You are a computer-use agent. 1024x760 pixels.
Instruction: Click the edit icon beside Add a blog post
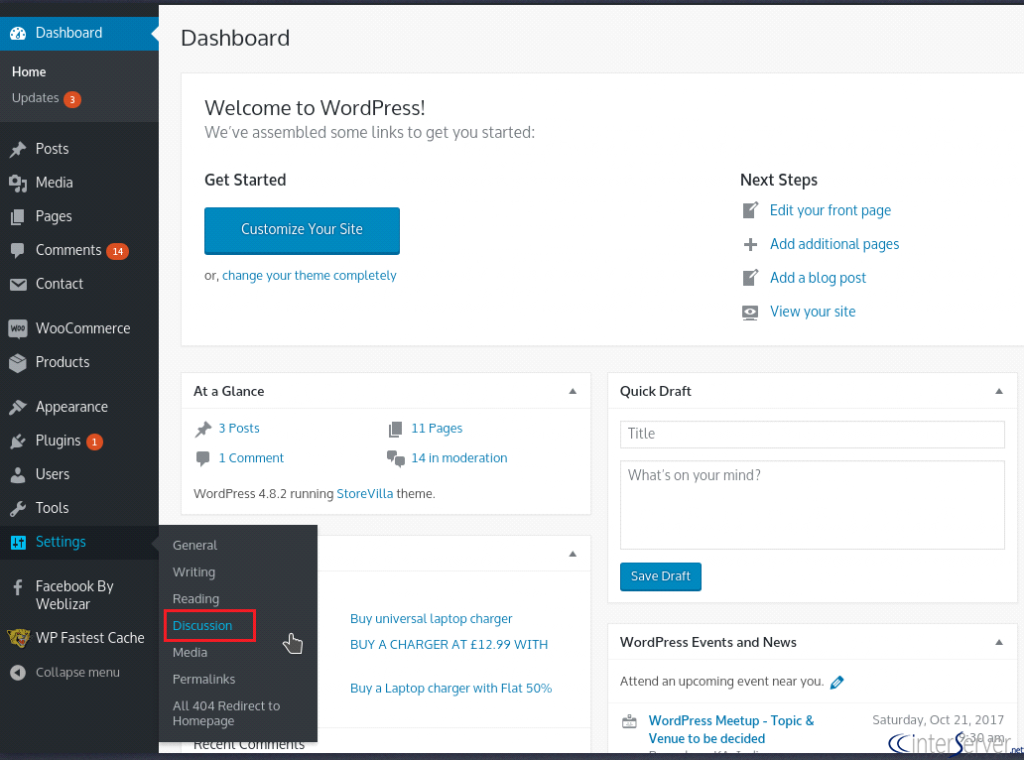point(750,278)
